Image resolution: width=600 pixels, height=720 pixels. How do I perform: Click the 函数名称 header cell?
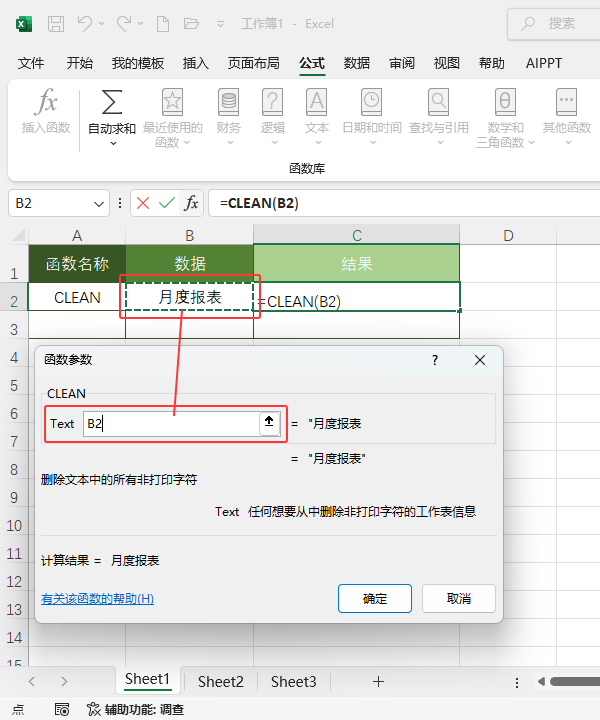coord(77,264)
